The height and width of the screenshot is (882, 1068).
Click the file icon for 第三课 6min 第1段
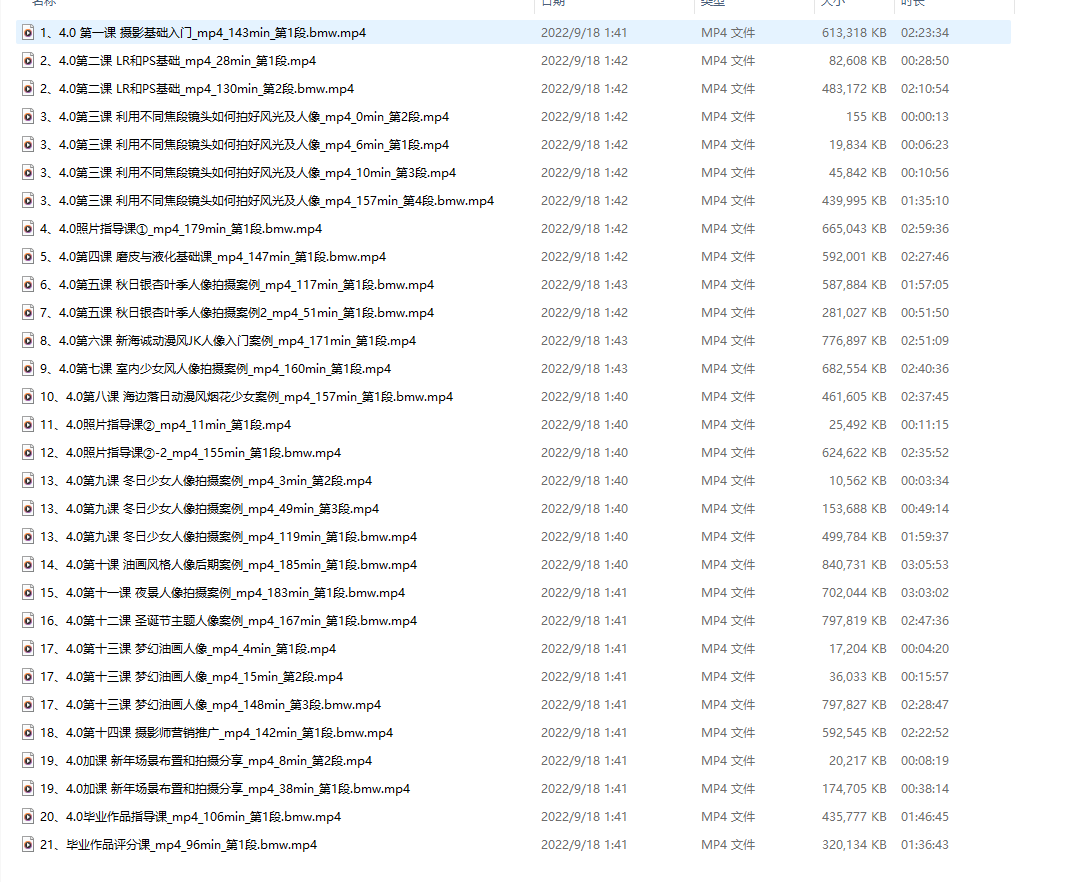click(28, 144)
